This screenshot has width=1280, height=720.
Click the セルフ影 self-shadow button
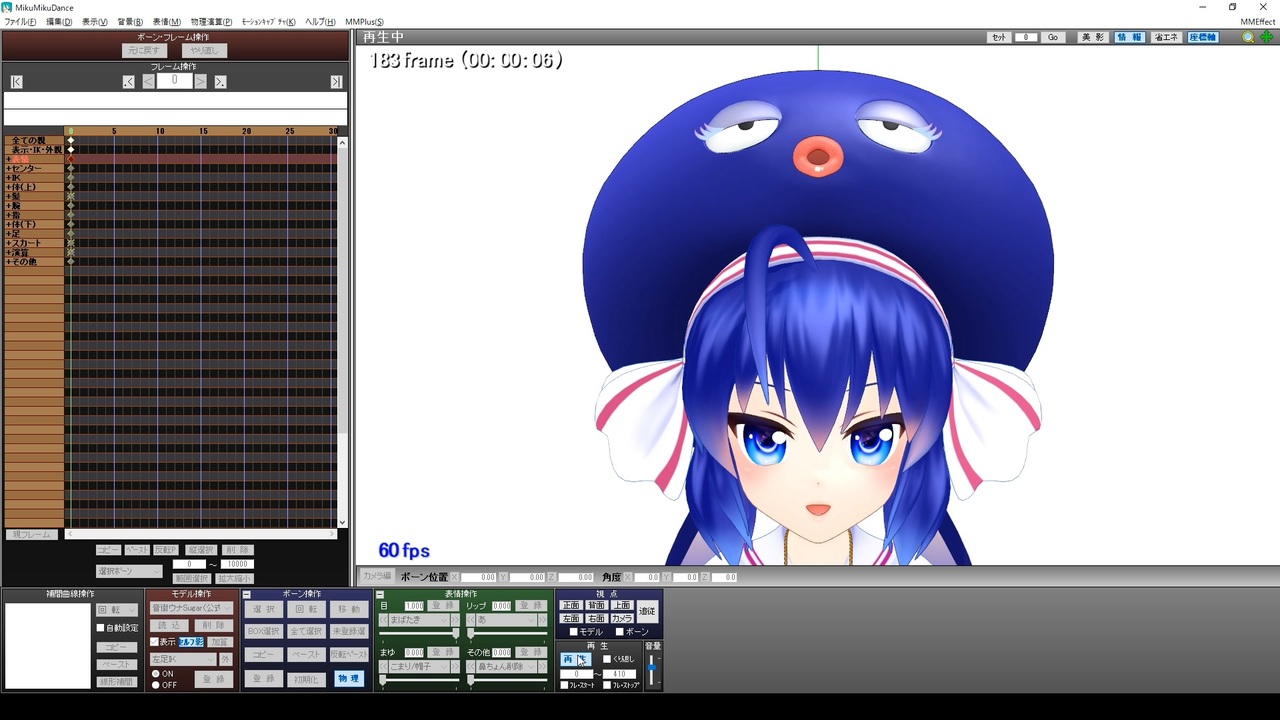tap(191, 642)
